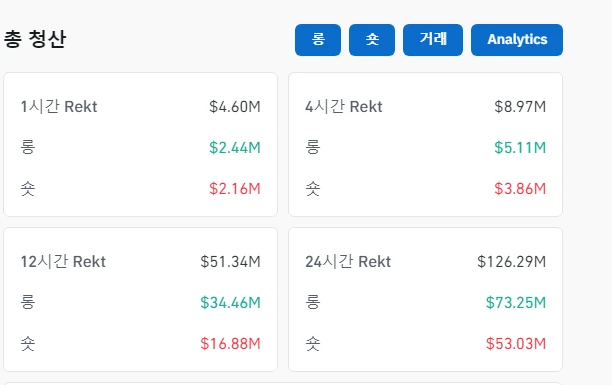Click the 4-hour long value $5.11M
This screenshot has height=385, width=612.
[520, 148]
